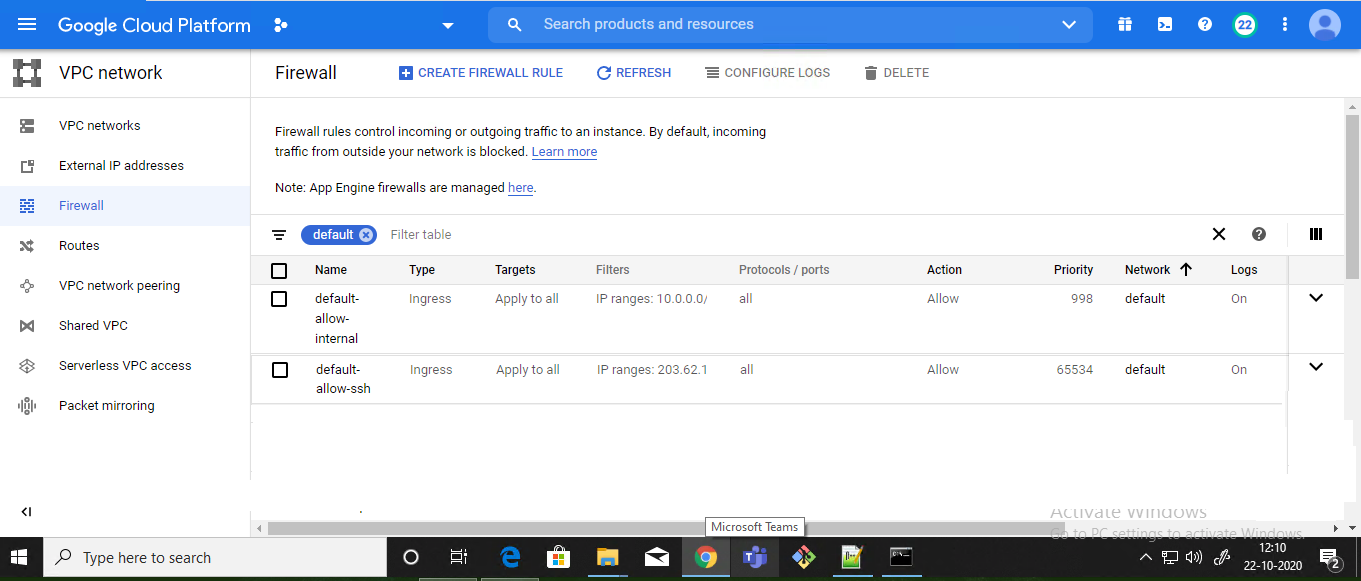Viewport: 1361px width, 581px height.
Task: Sort by the Name column header
Action: (331, 270)
